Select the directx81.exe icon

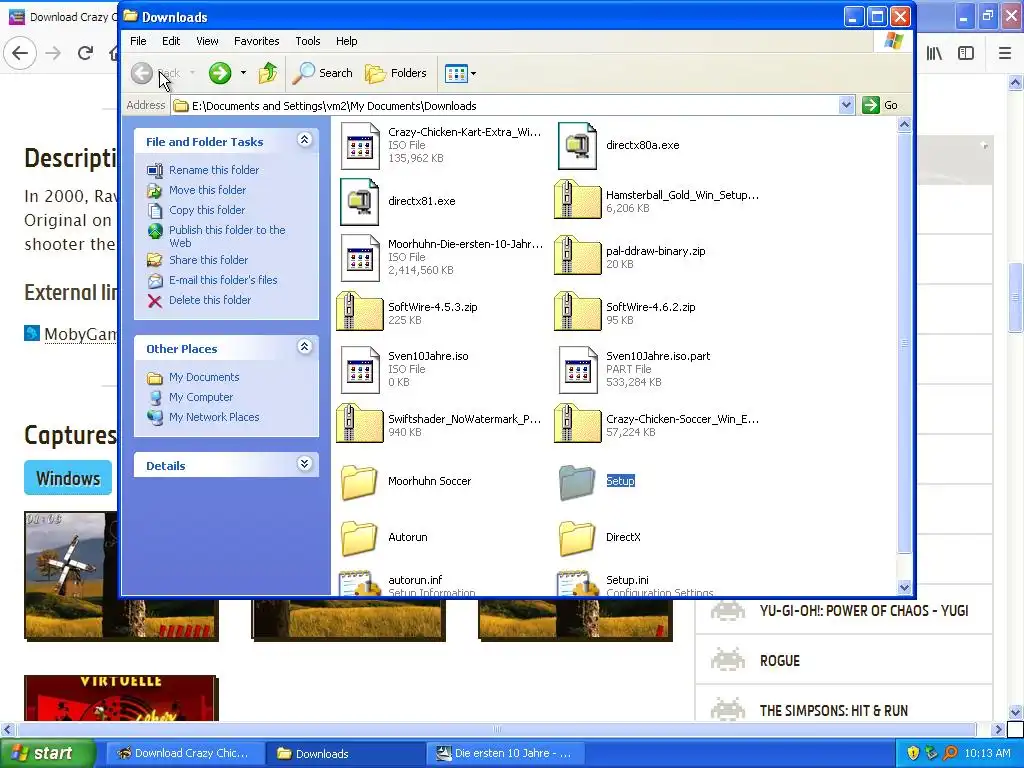[x=360, y=202]
